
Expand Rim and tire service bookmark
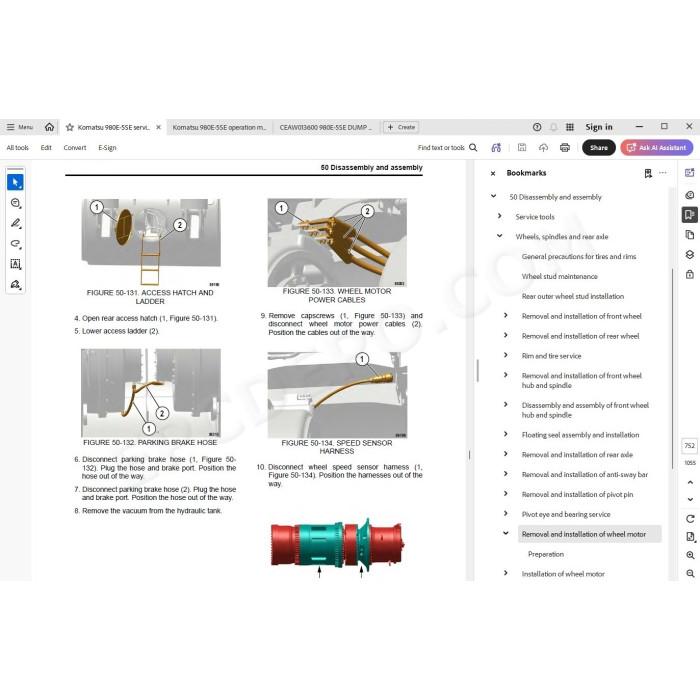[x=506, y=355]
